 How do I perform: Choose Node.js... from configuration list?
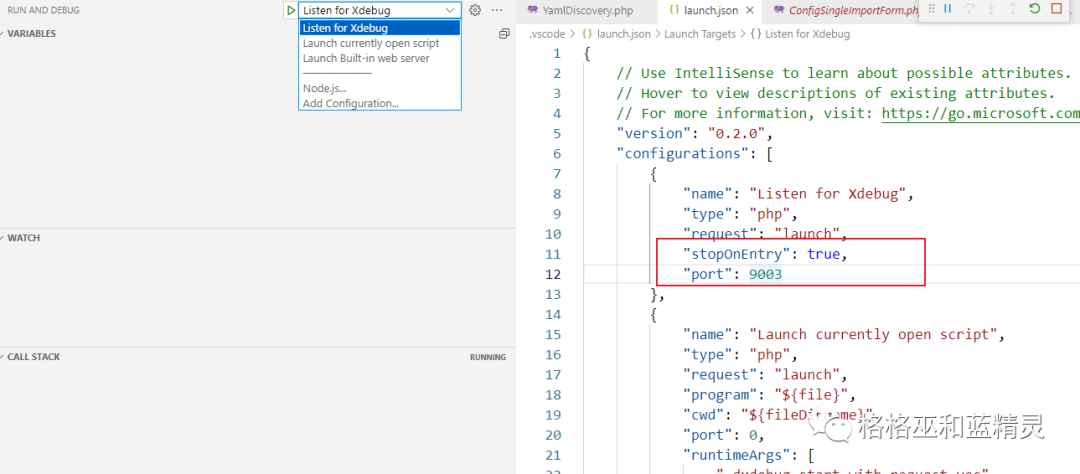pyautogui.click(x=380, y=88)
